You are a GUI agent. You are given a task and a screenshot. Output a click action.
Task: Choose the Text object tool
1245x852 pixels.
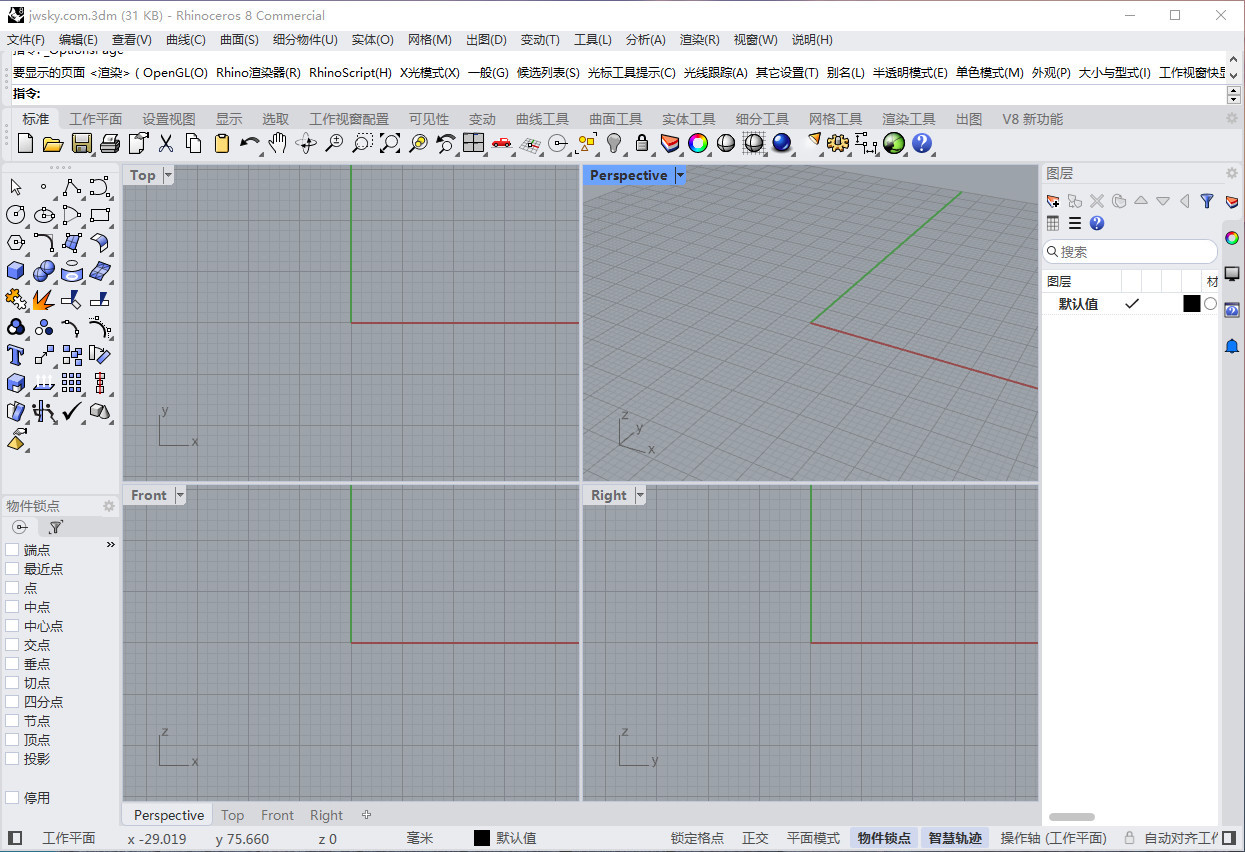(15, 354)
